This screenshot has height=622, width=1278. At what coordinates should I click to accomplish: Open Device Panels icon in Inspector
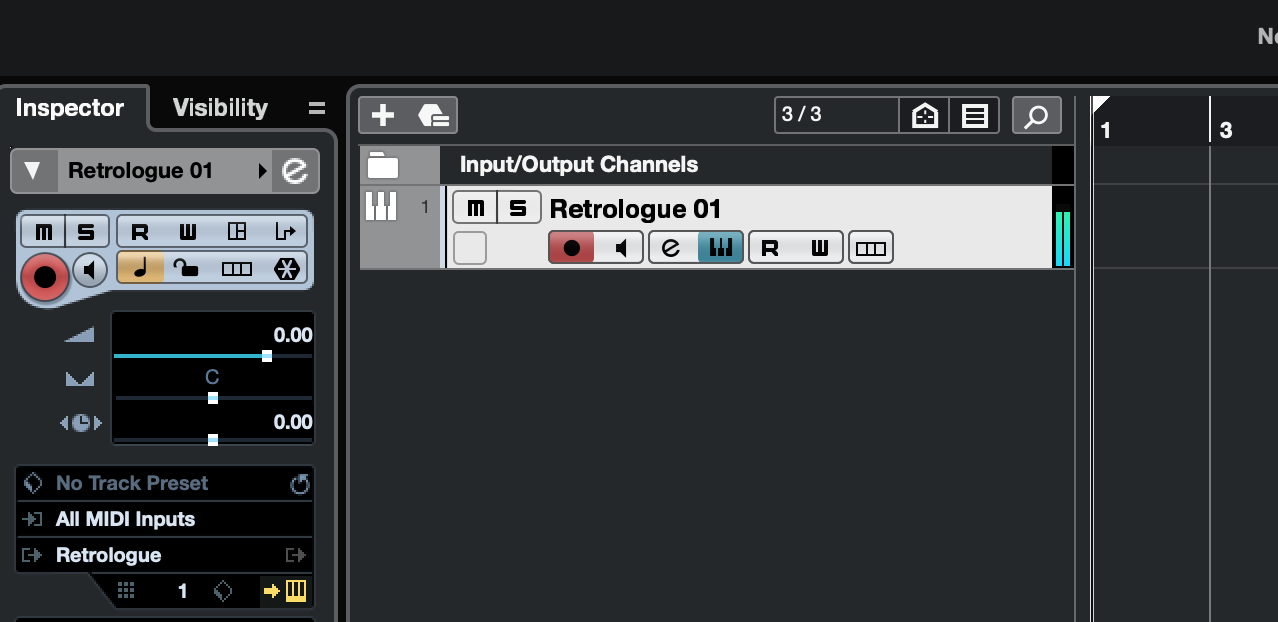coord(237,232)
